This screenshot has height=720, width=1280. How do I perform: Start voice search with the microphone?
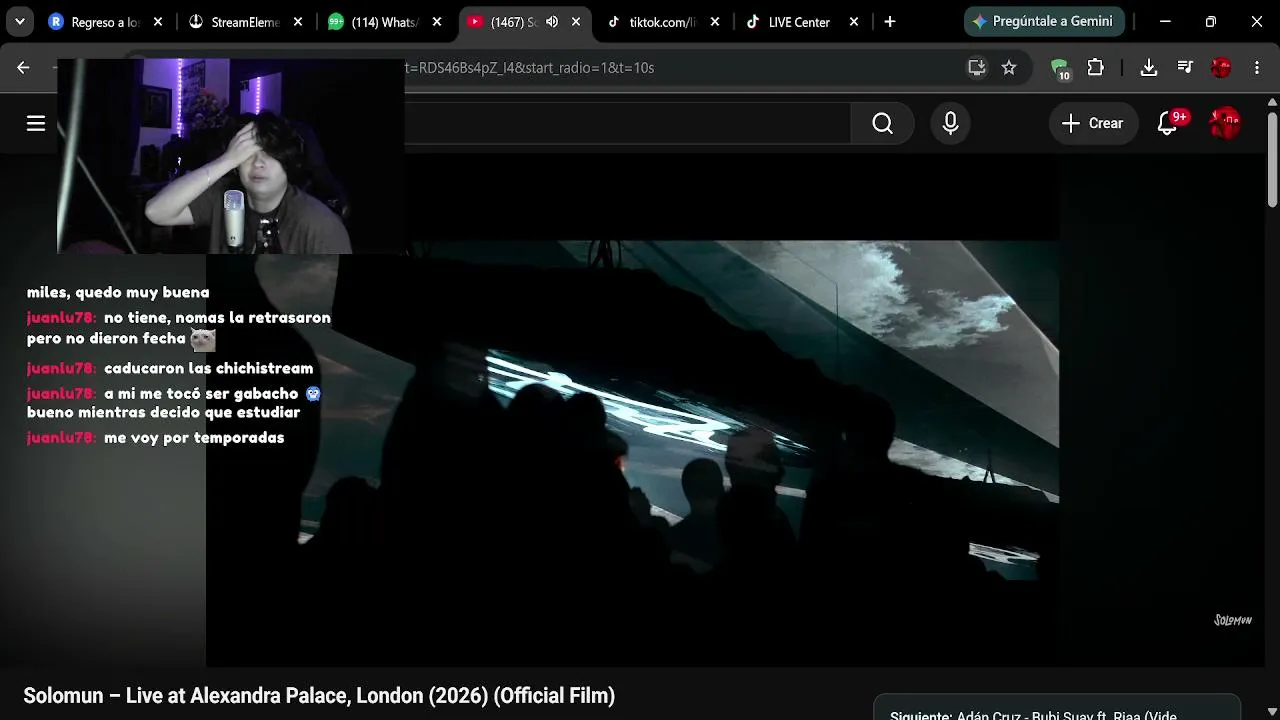[950, 123]
